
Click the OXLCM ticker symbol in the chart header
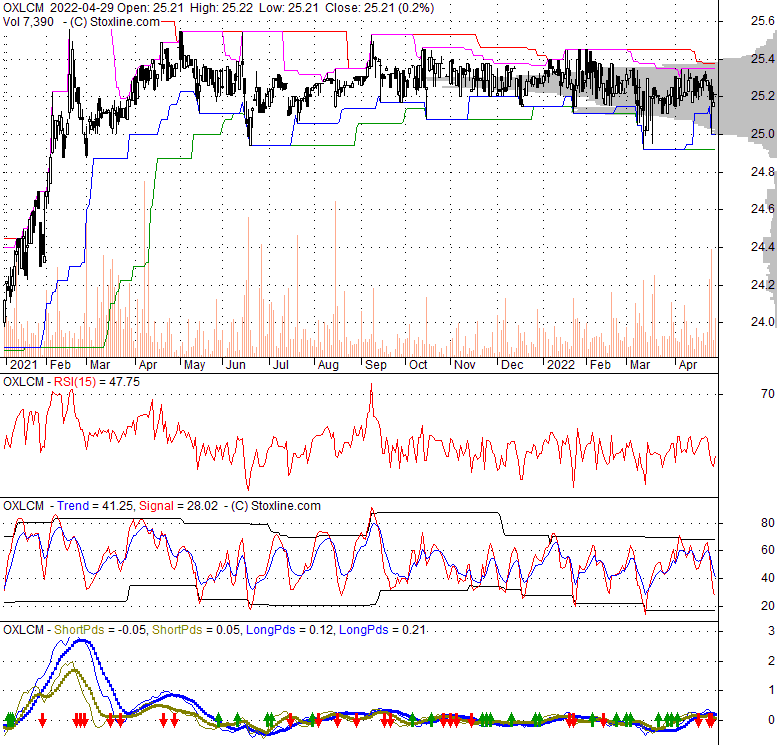coord(23,8)
